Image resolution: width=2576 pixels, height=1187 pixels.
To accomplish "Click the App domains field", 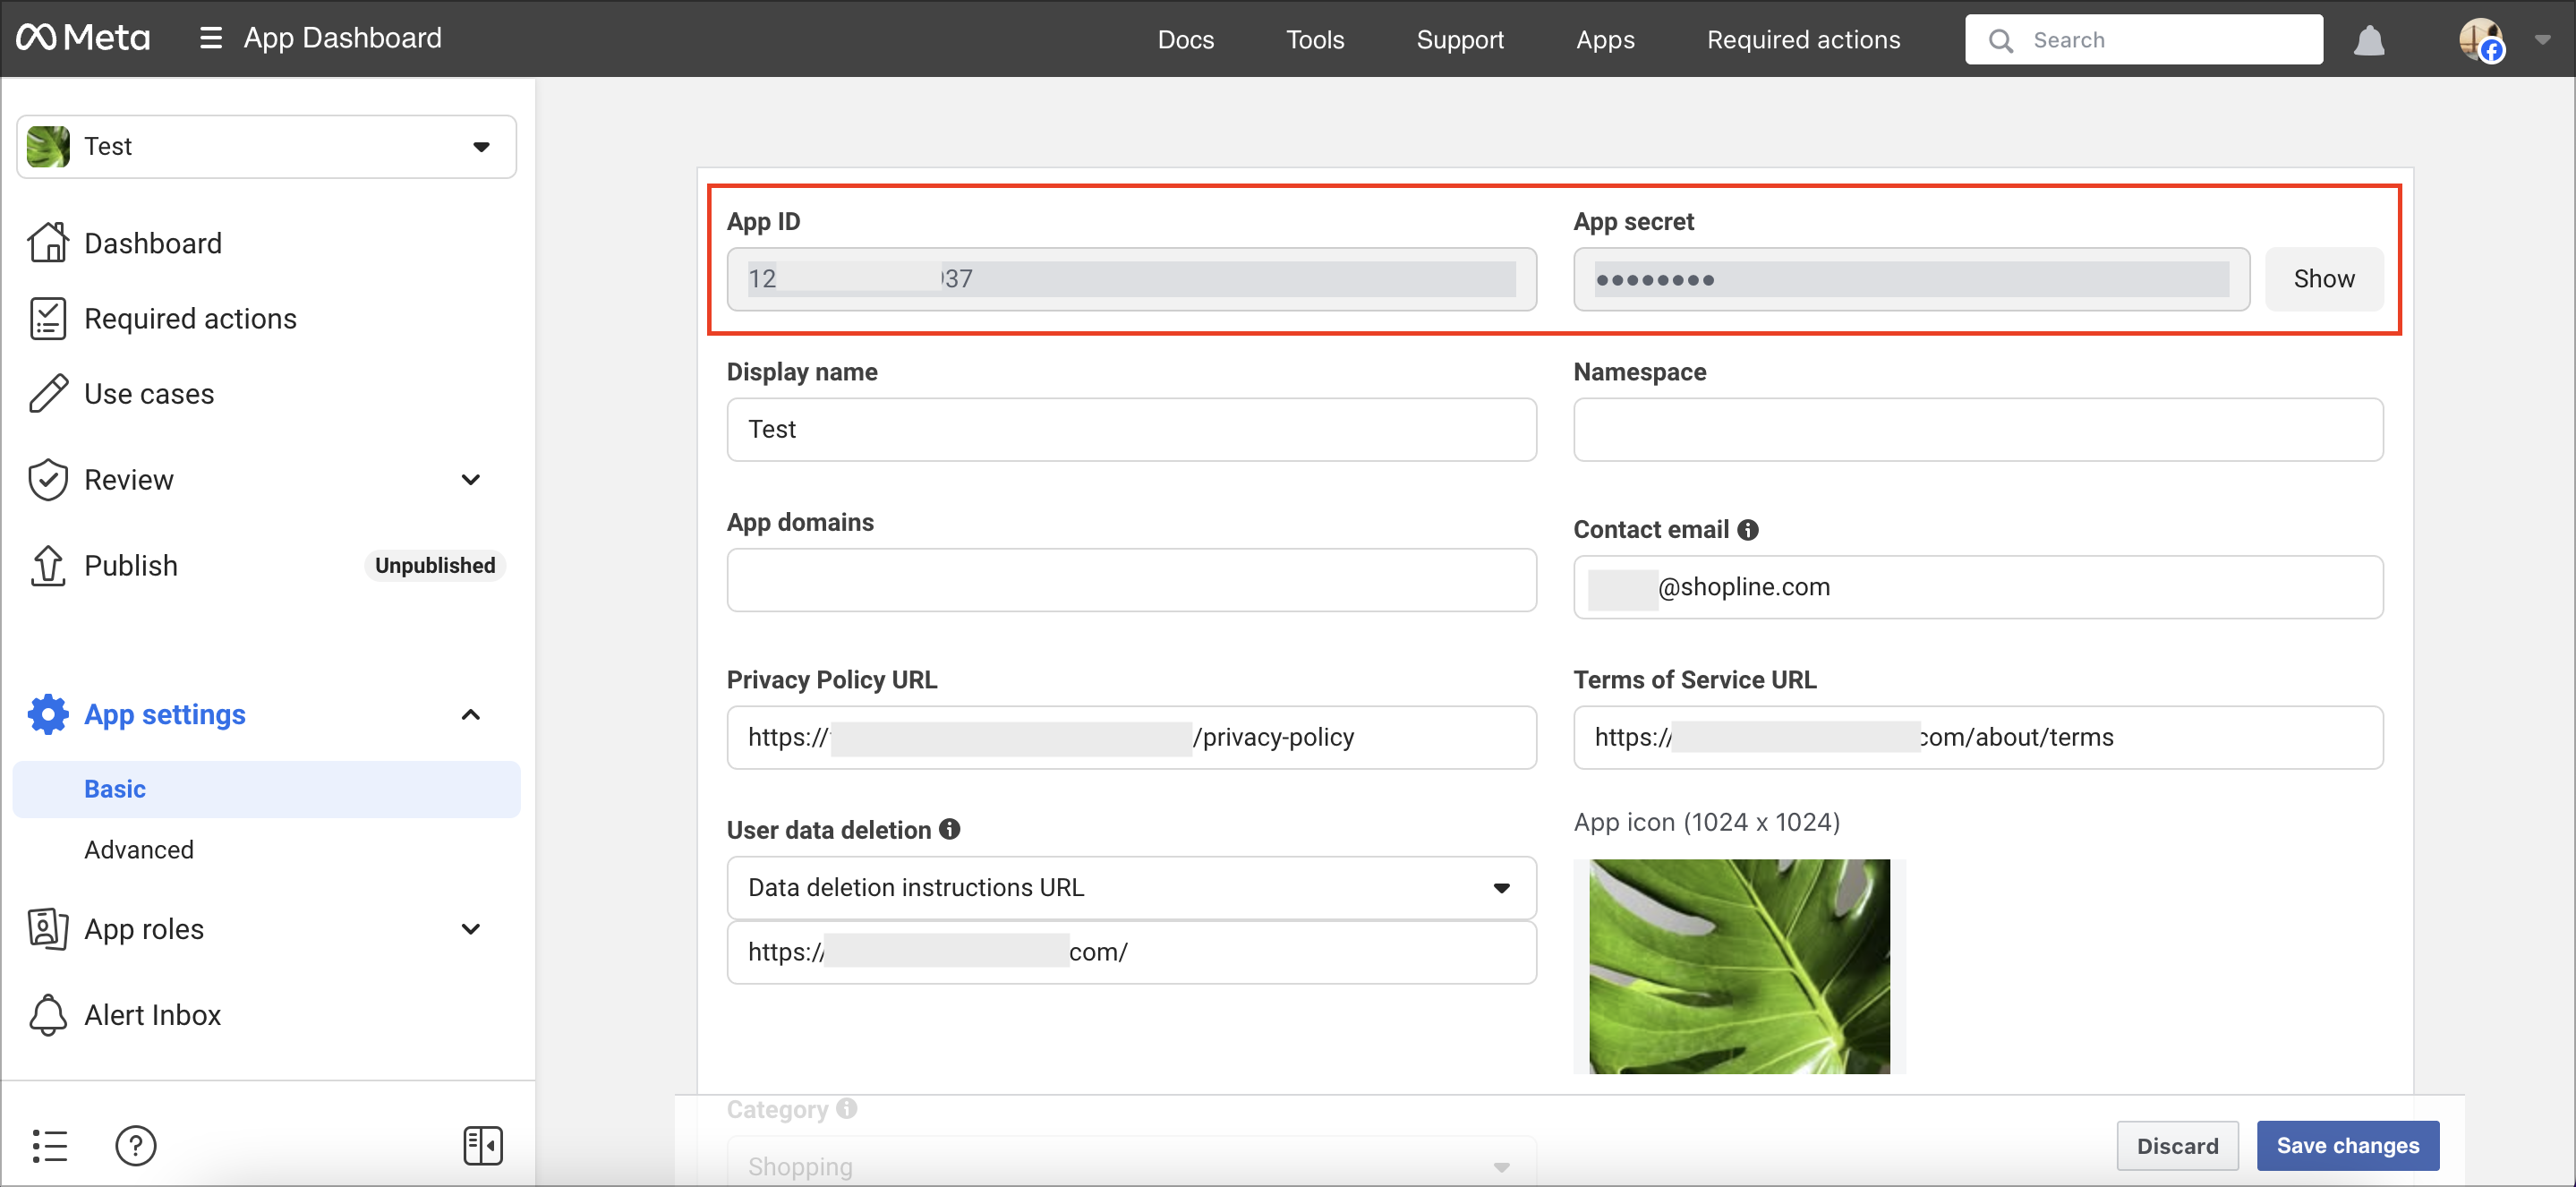I will (1132, 580).
